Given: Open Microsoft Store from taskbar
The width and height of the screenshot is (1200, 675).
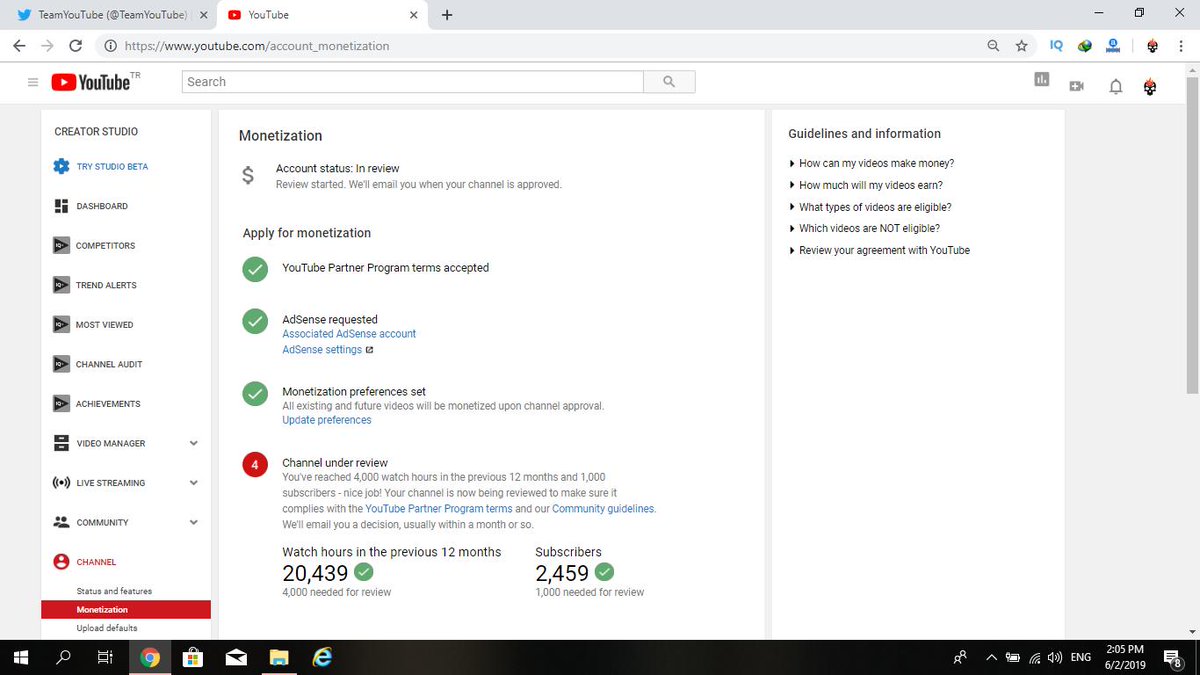Looking at the screenshot, I should point(193,658).
